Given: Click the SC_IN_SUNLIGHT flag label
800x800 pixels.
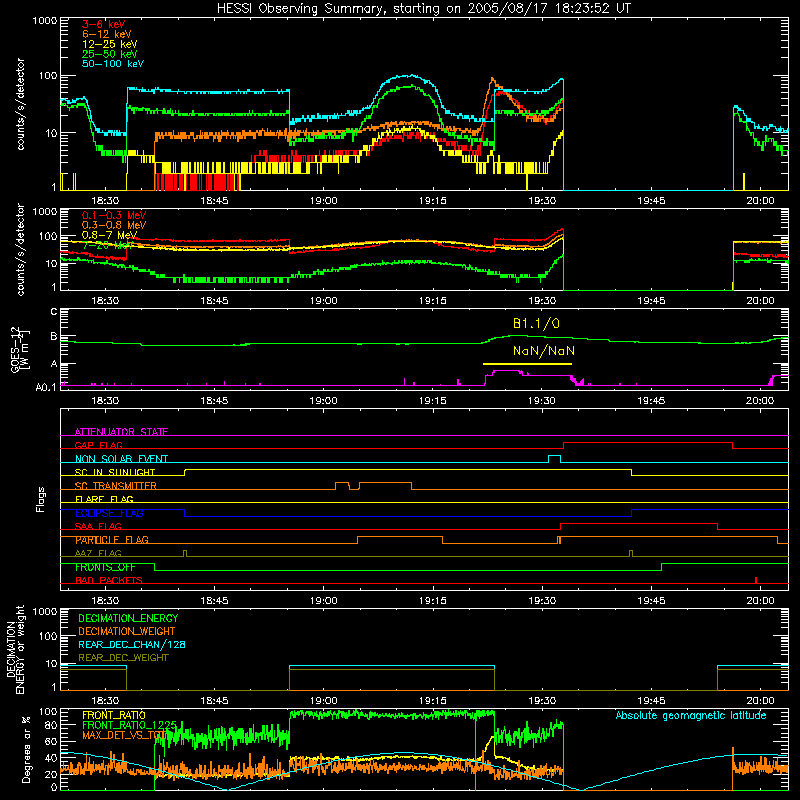Looking at the screenshot, I should (x=115, y=472).
